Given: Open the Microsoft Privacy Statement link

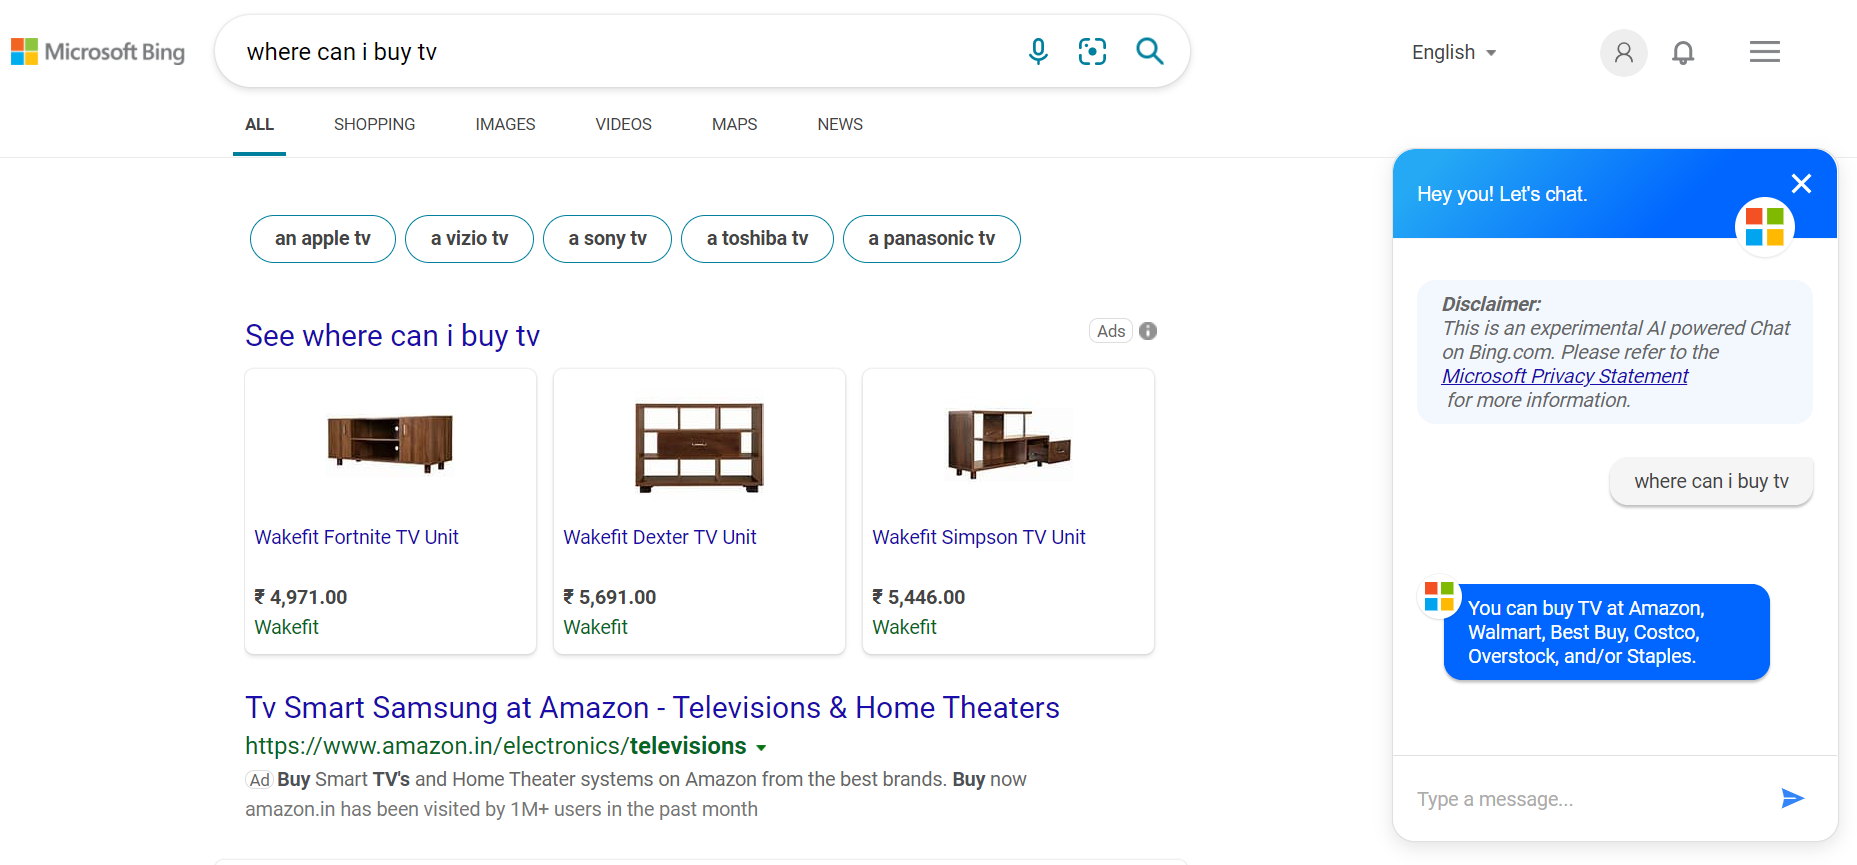Looking at the screenshot, I should click(x=1564, y=376).
